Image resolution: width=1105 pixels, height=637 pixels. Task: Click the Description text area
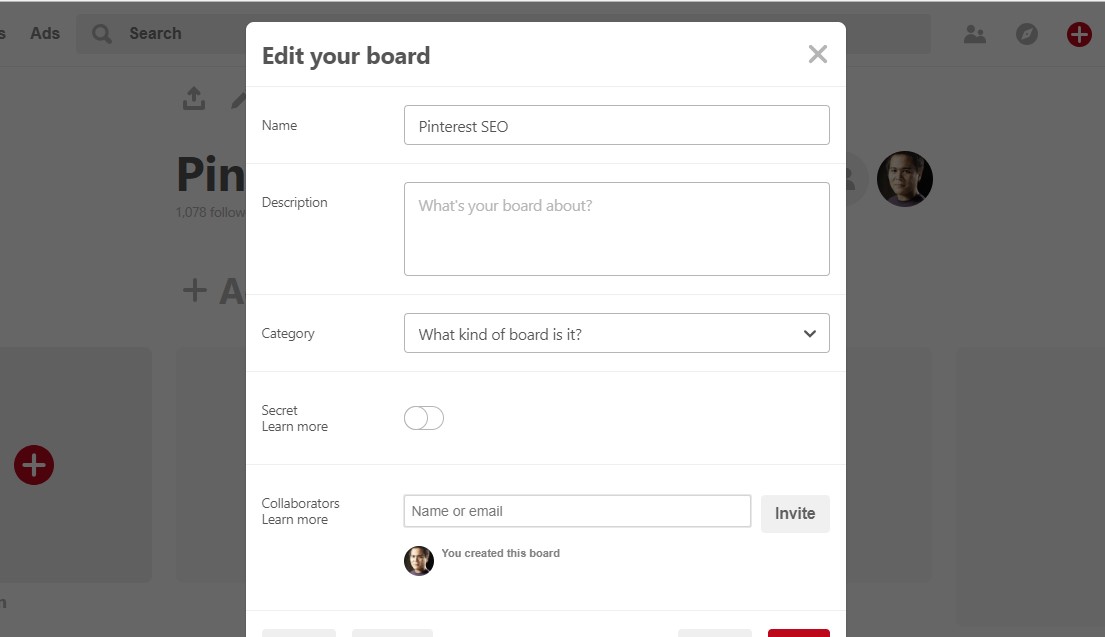[616, 229]
